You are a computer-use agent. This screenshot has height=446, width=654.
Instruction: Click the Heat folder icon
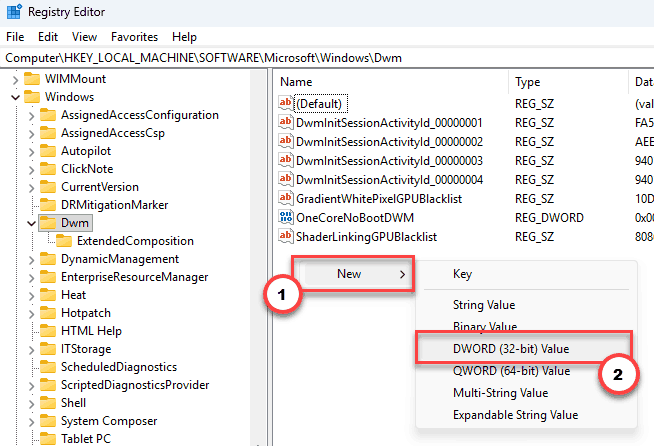[x=48, y=295]
